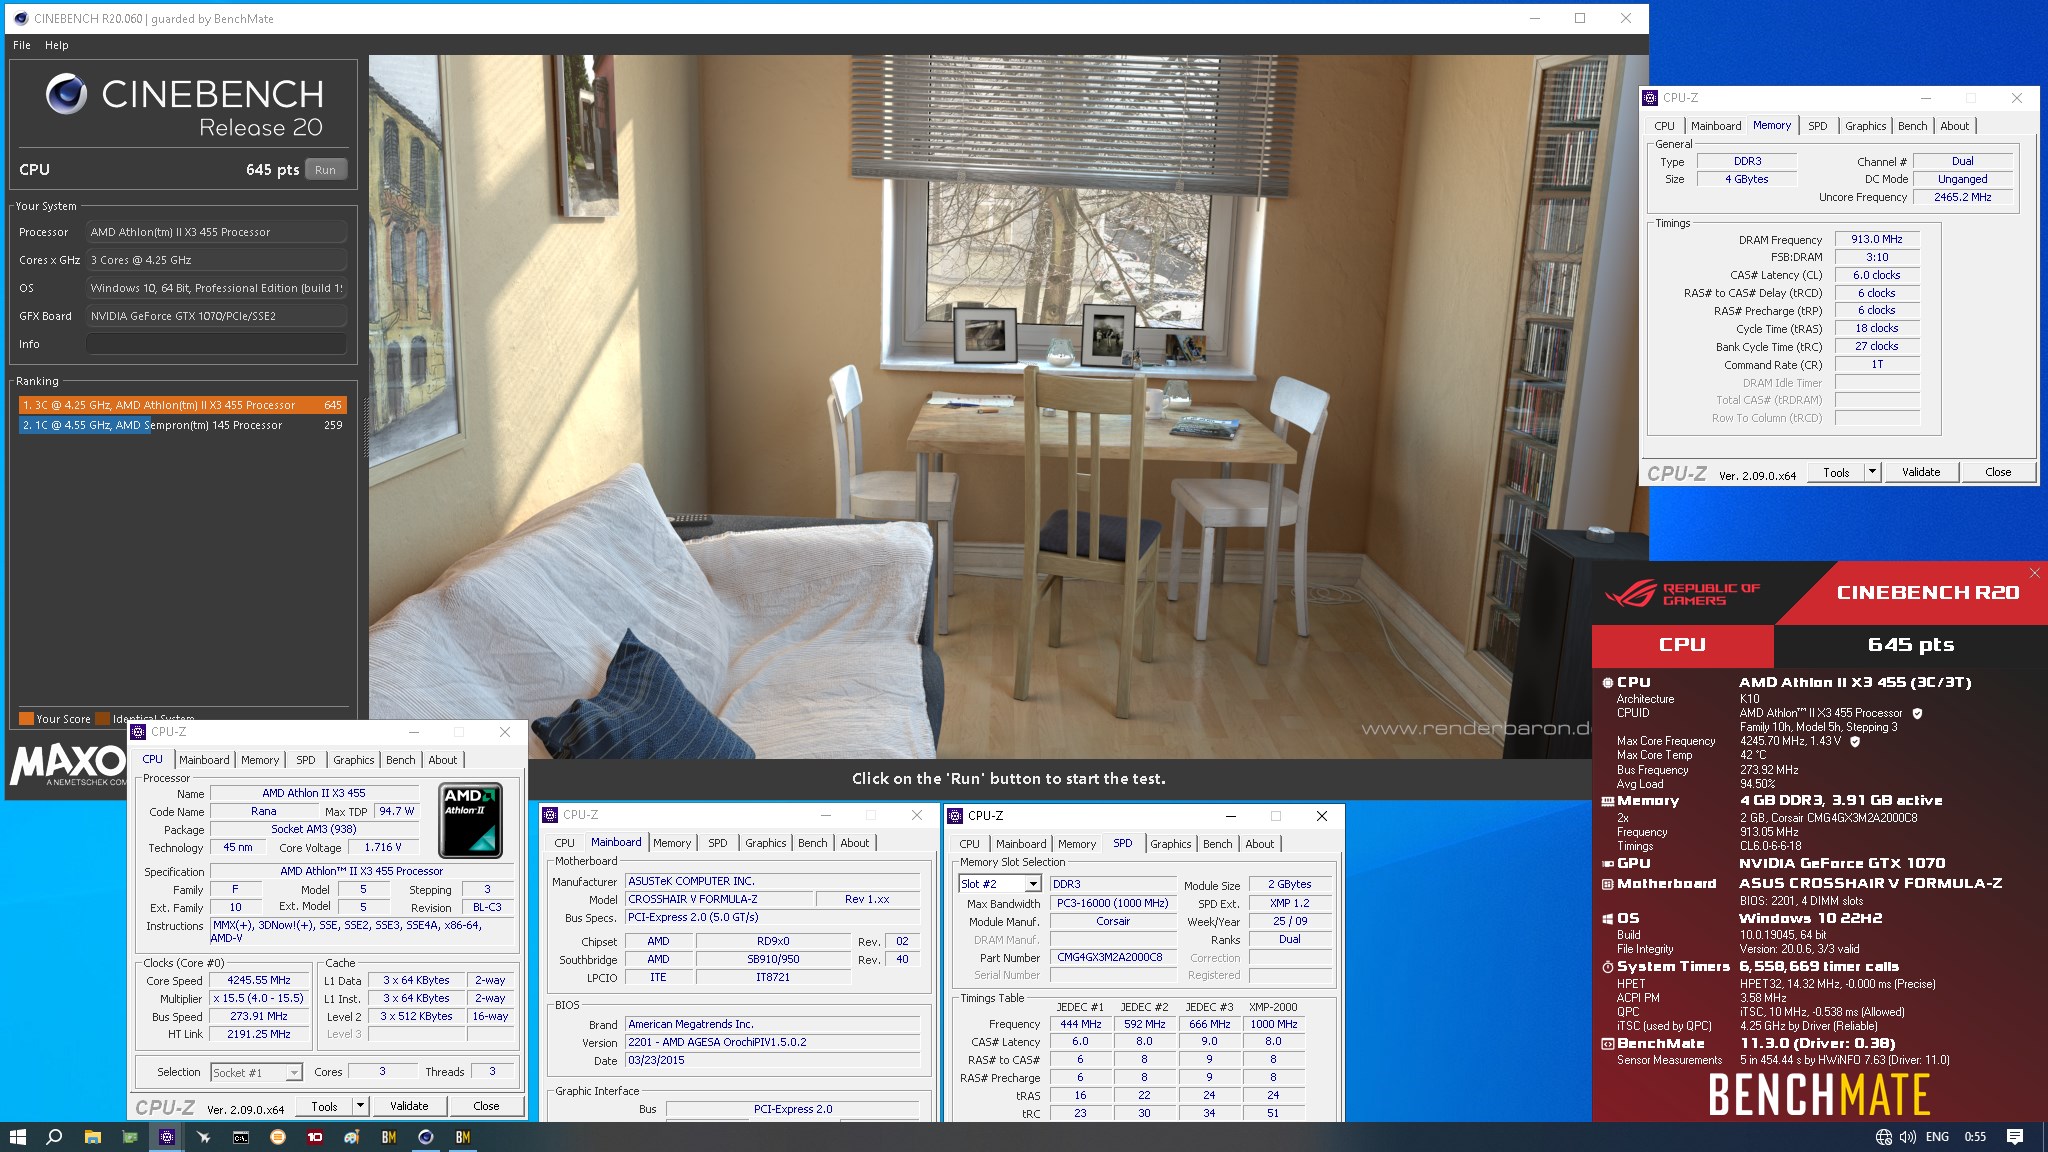Click the DRAM Frequency 913.0 MHz value
Viewport: 2048px width, 1152px height.
(1877, 239)
